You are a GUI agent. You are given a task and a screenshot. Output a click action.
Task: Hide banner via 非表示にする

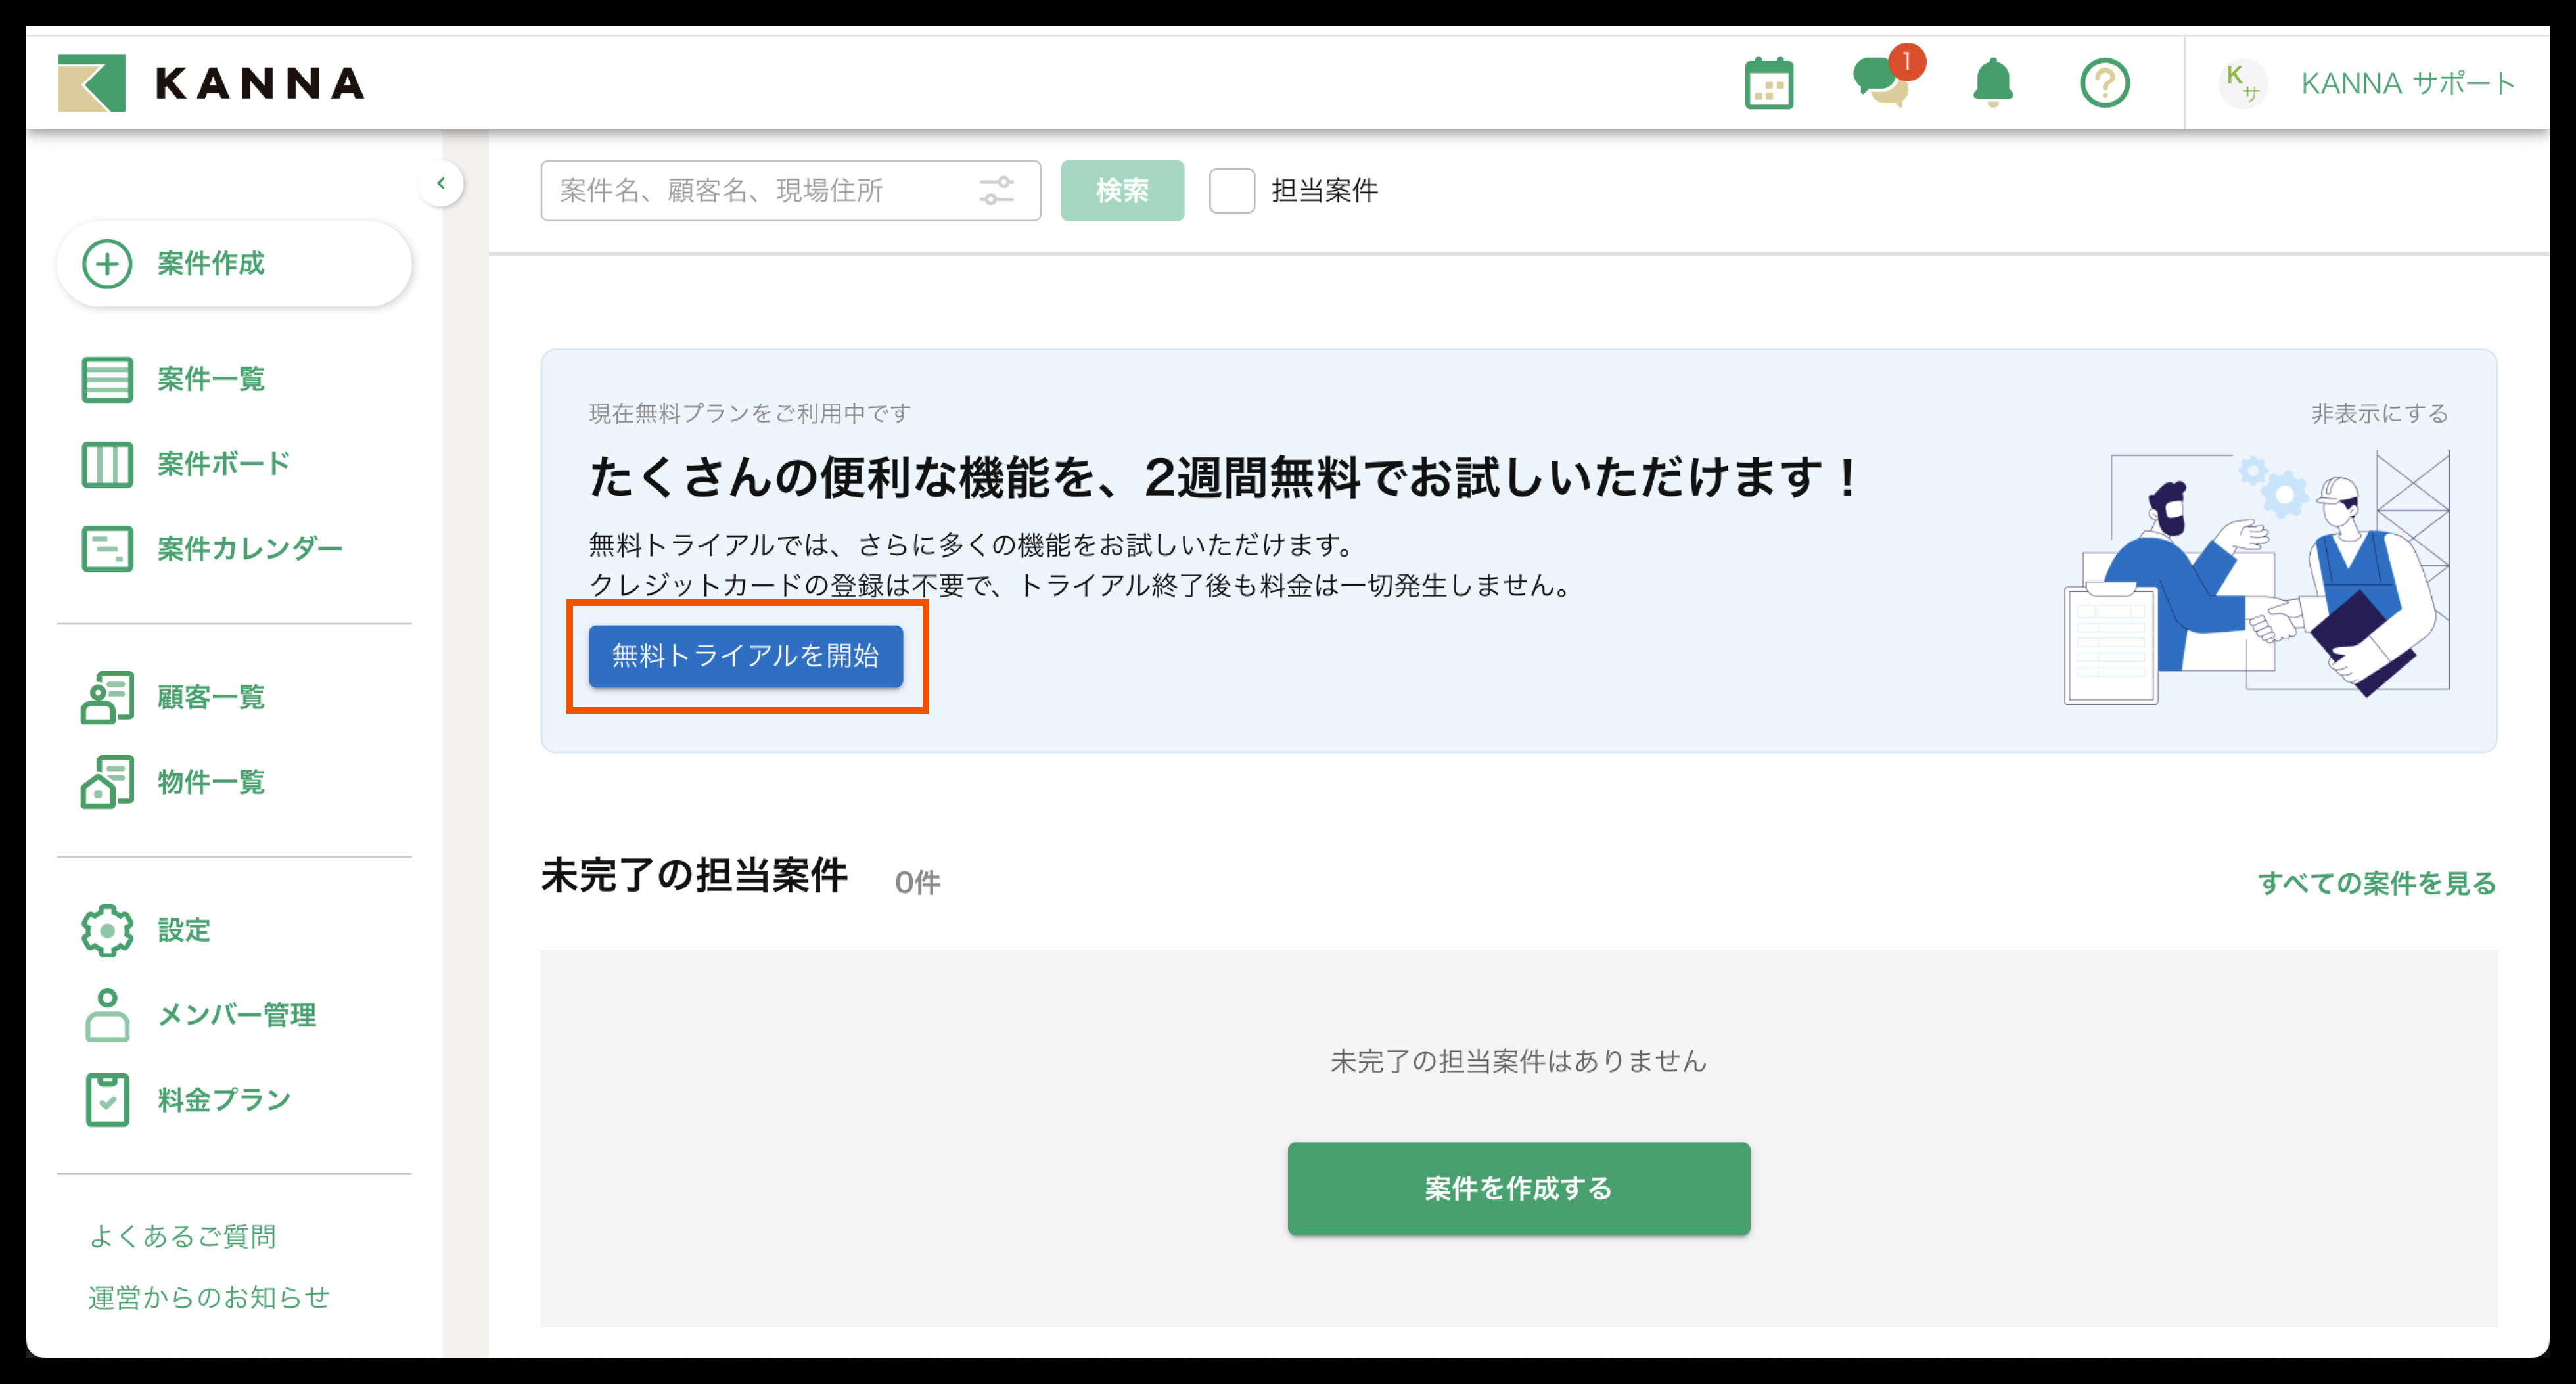click(2379, 413)
